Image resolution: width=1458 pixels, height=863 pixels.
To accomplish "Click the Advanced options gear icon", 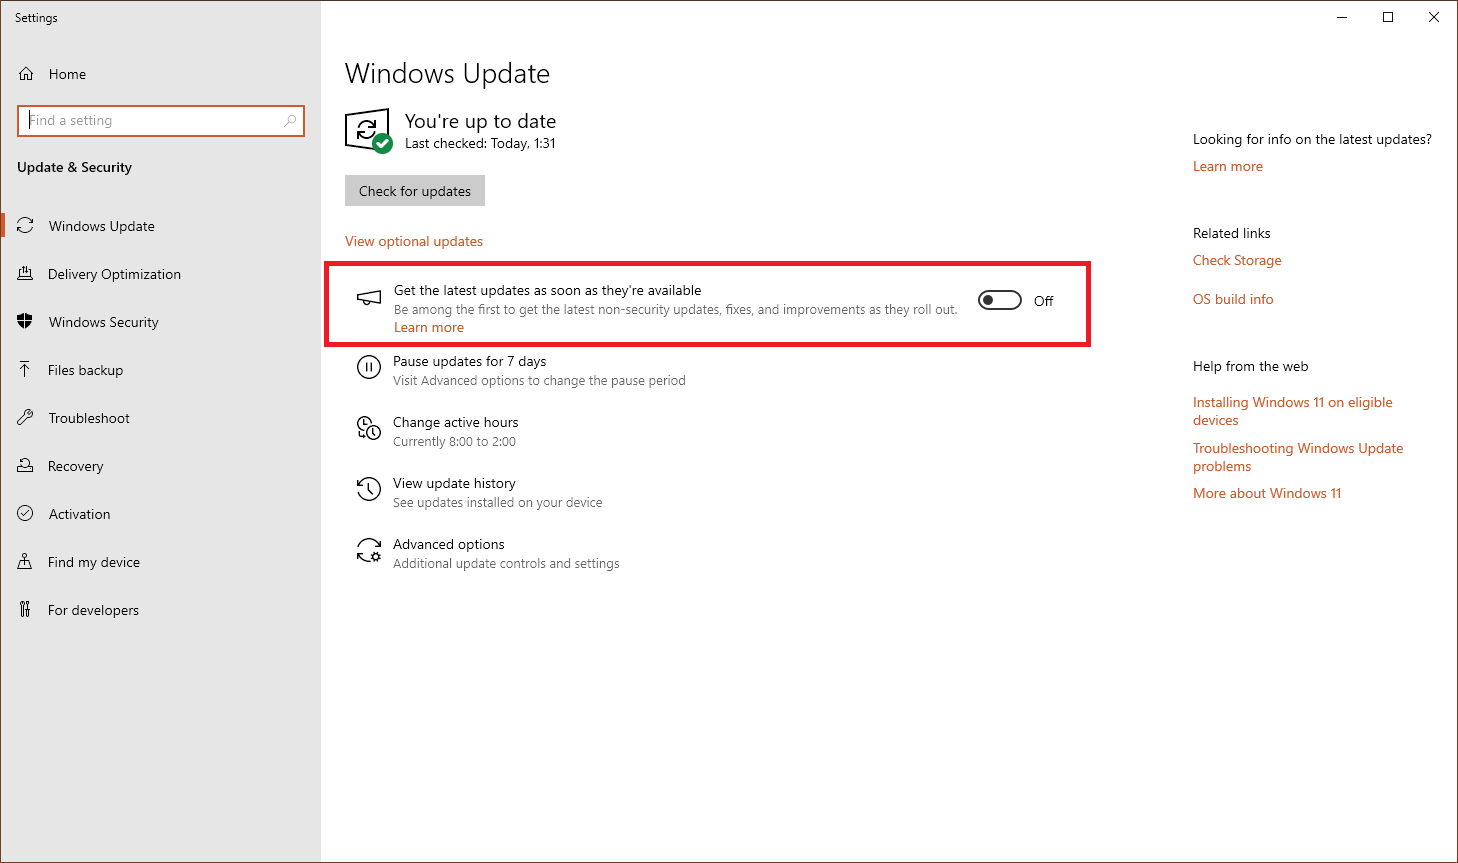I will pos(369,551).
